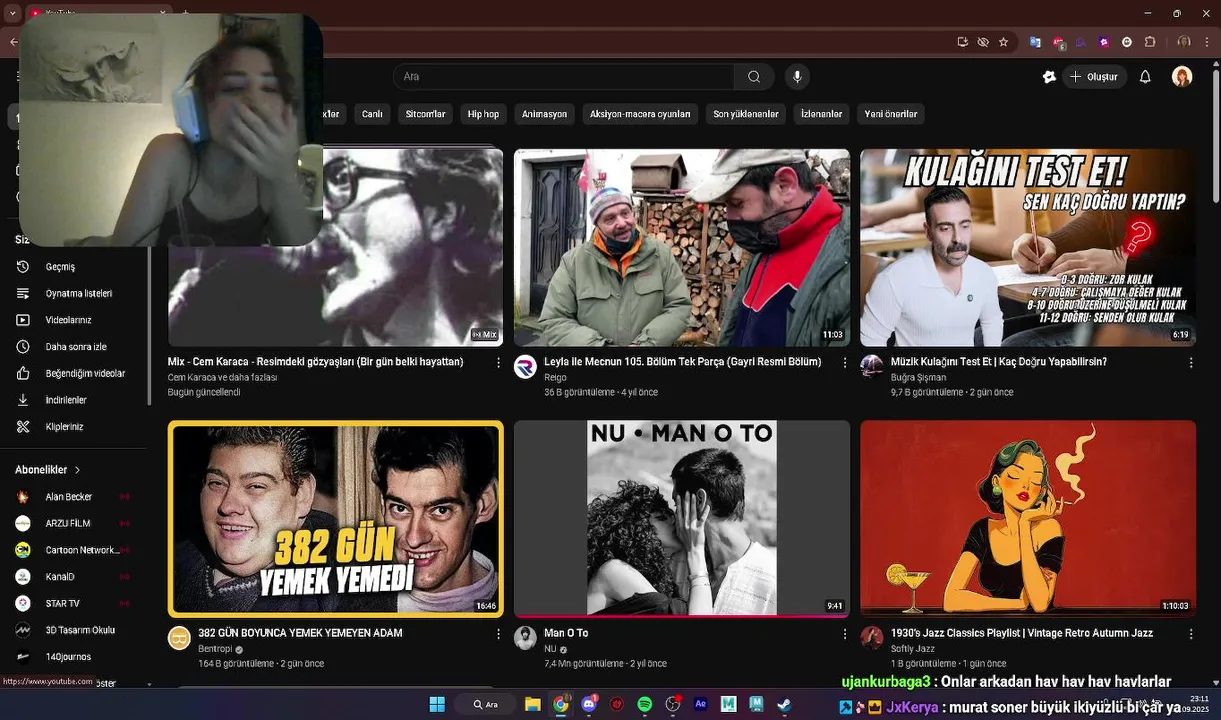Bookmark this page with the star icon
The height and width of the screenshot is (720, 1221).
(x=1003, y=42)
